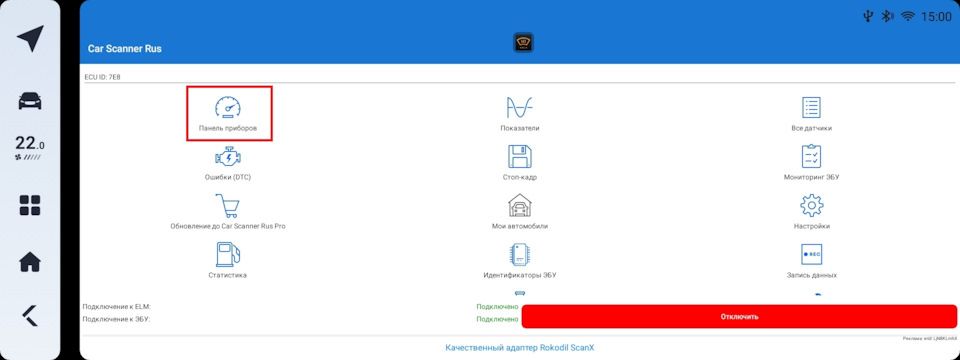Open Запись данных REC icon
Image resolution: width=960 pixels, height=360 pixels.
[x=811, y=255]
